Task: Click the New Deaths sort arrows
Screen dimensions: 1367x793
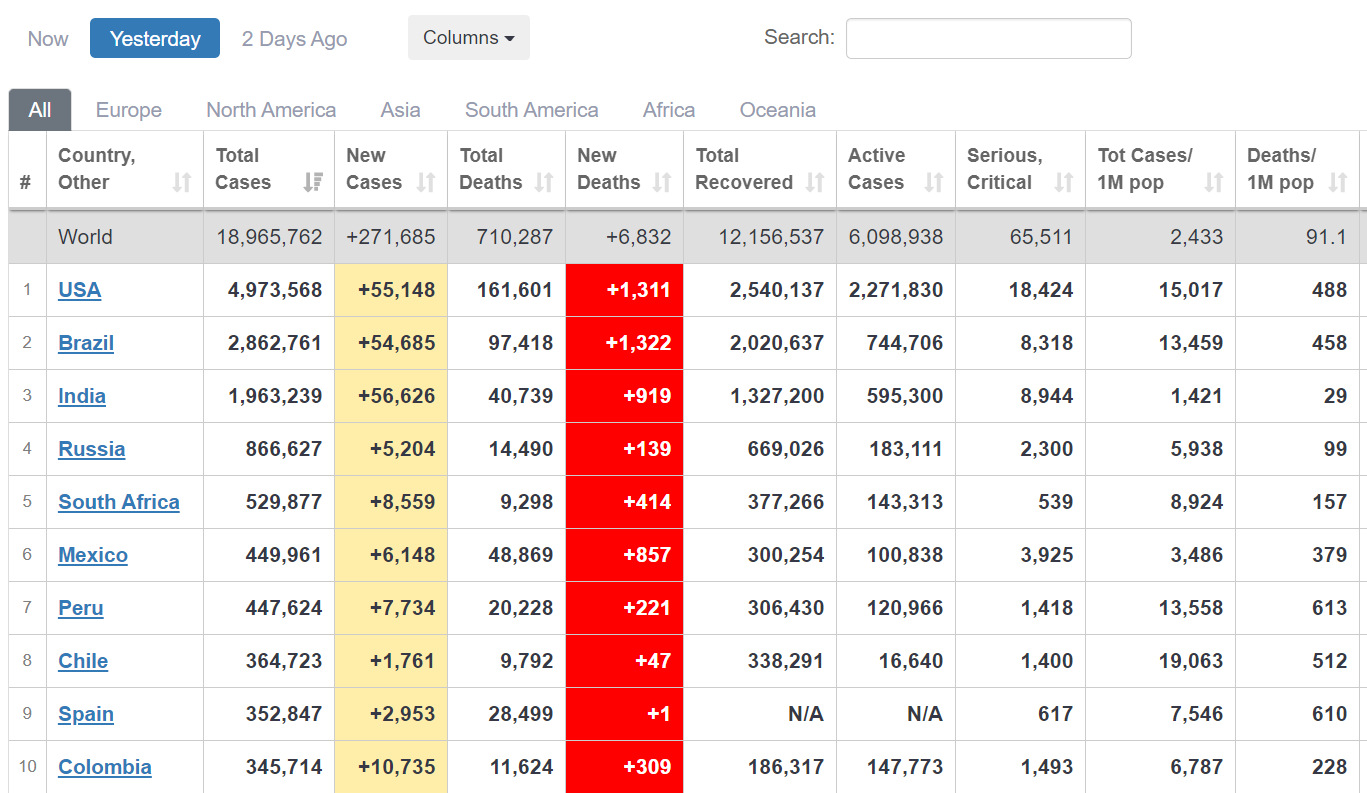Action: tap(662, 182)
